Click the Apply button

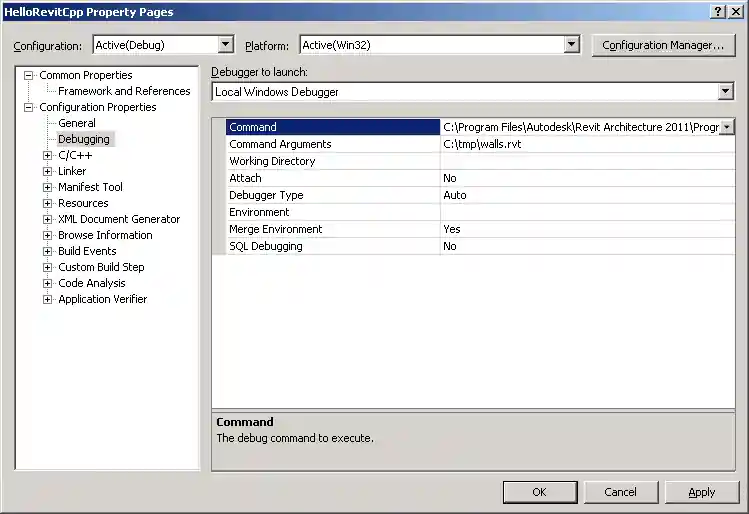pos(701,491)
